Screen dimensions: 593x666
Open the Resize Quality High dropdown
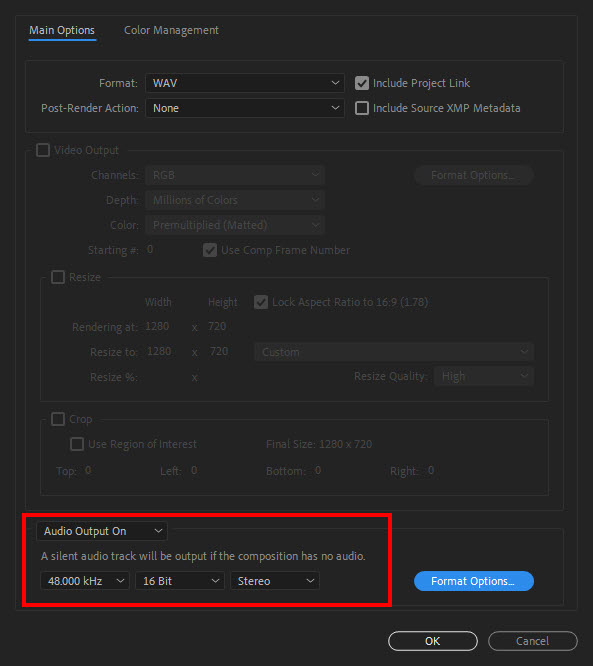[484, 376]
